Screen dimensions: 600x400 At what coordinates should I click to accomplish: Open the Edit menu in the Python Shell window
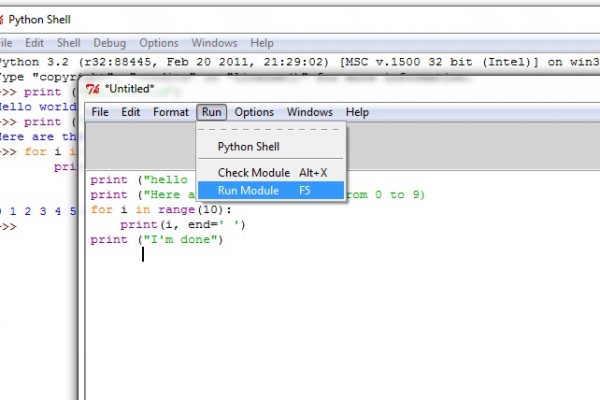pyautogui.click(x=34, y=43)
